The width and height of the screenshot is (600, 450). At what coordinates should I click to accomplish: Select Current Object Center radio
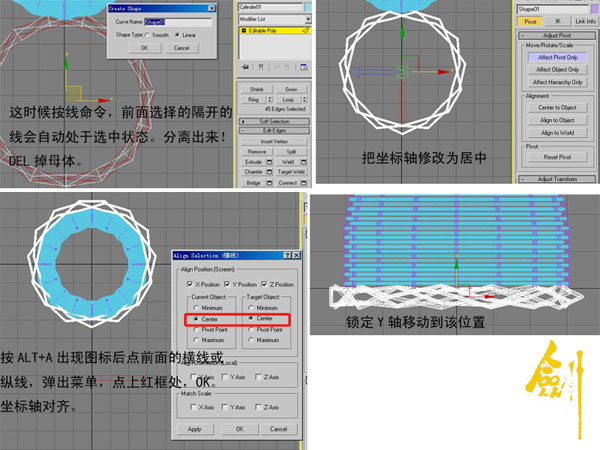click(196, 319)
